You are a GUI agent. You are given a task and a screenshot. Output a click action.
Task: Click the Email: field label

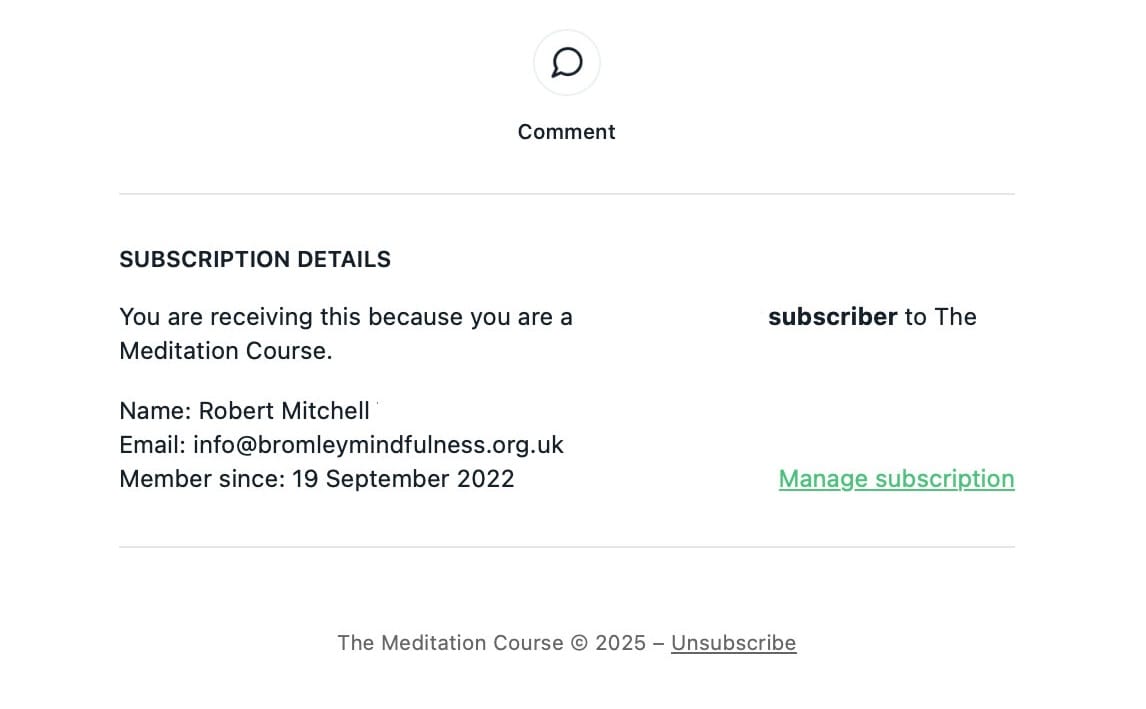pos(153,445)
